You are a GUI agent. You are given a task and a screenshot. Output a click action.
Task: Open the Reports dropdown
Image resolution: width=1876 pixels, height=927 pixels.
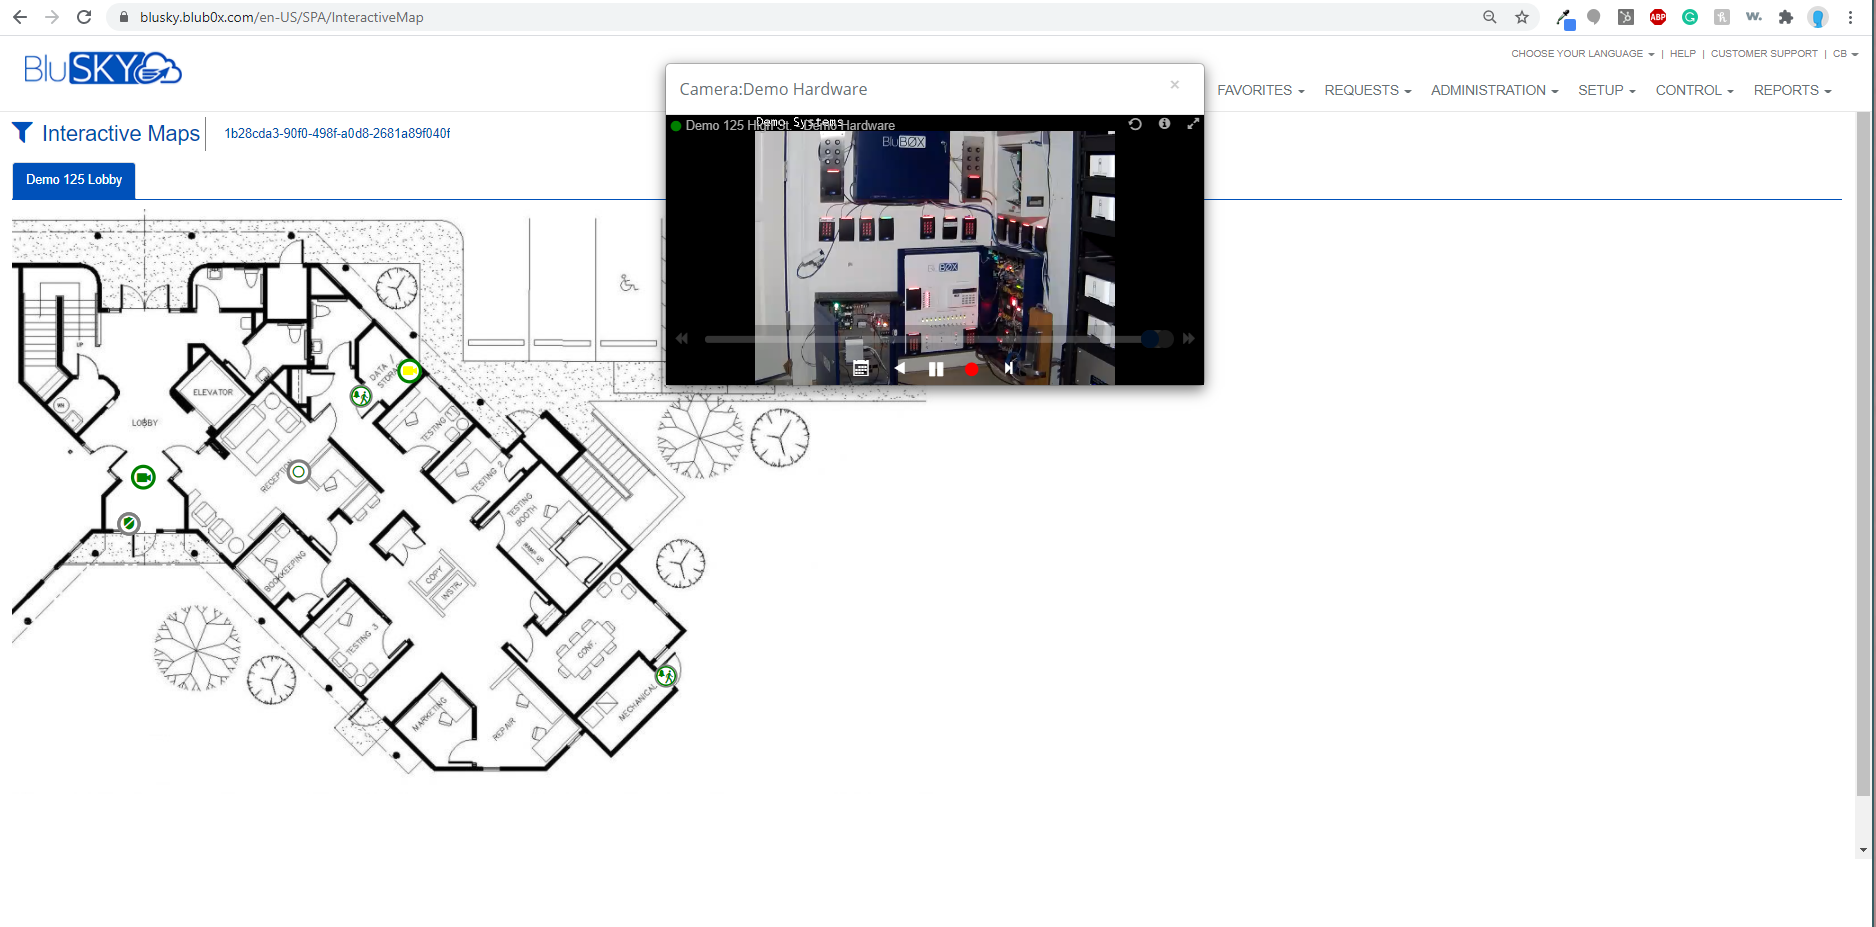coord(1792,90)
